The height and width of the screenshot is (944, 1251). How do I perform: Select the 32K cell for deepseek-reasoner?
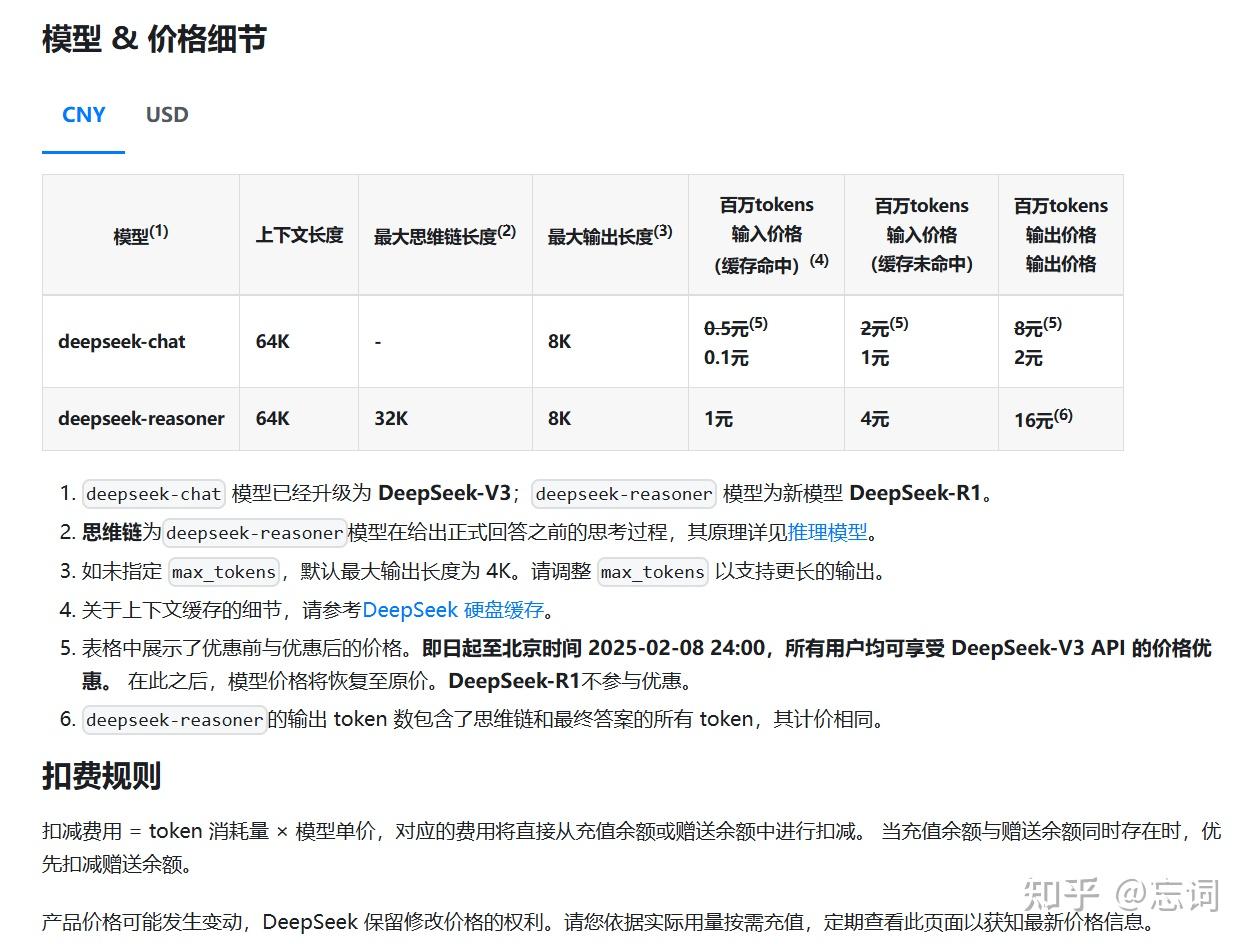point(390,419)
